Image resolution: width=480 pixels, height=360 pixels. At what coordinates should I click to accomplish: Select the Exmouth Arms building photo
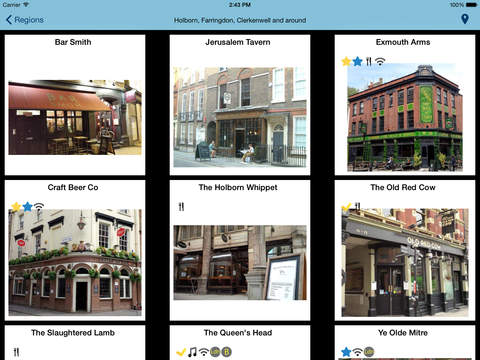tap(405, 118)
